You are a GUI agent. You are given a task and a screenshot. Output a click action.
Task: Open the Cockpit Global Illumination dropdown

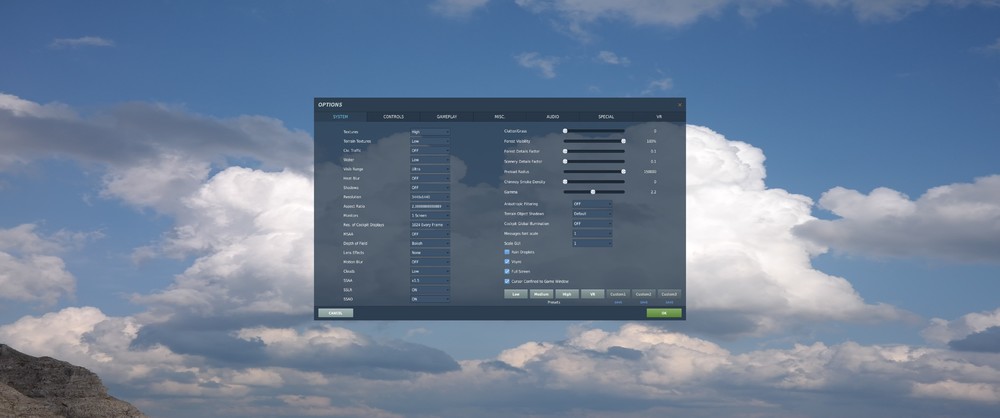tap(592, 224)
